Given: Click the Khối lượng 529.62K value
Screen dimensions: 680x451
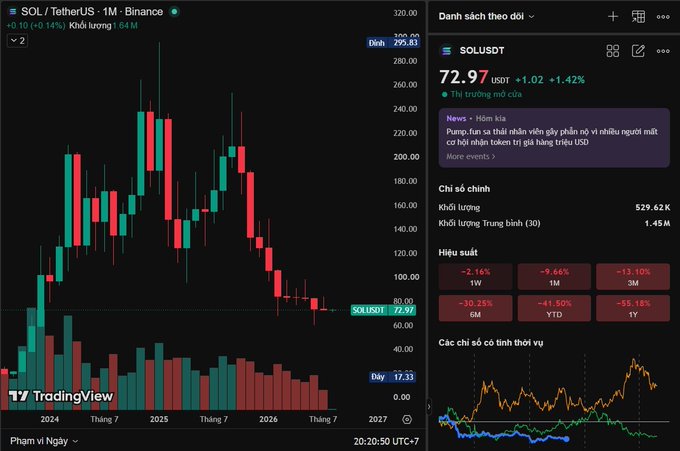Looking at the screenshot, I should point(652,207).
